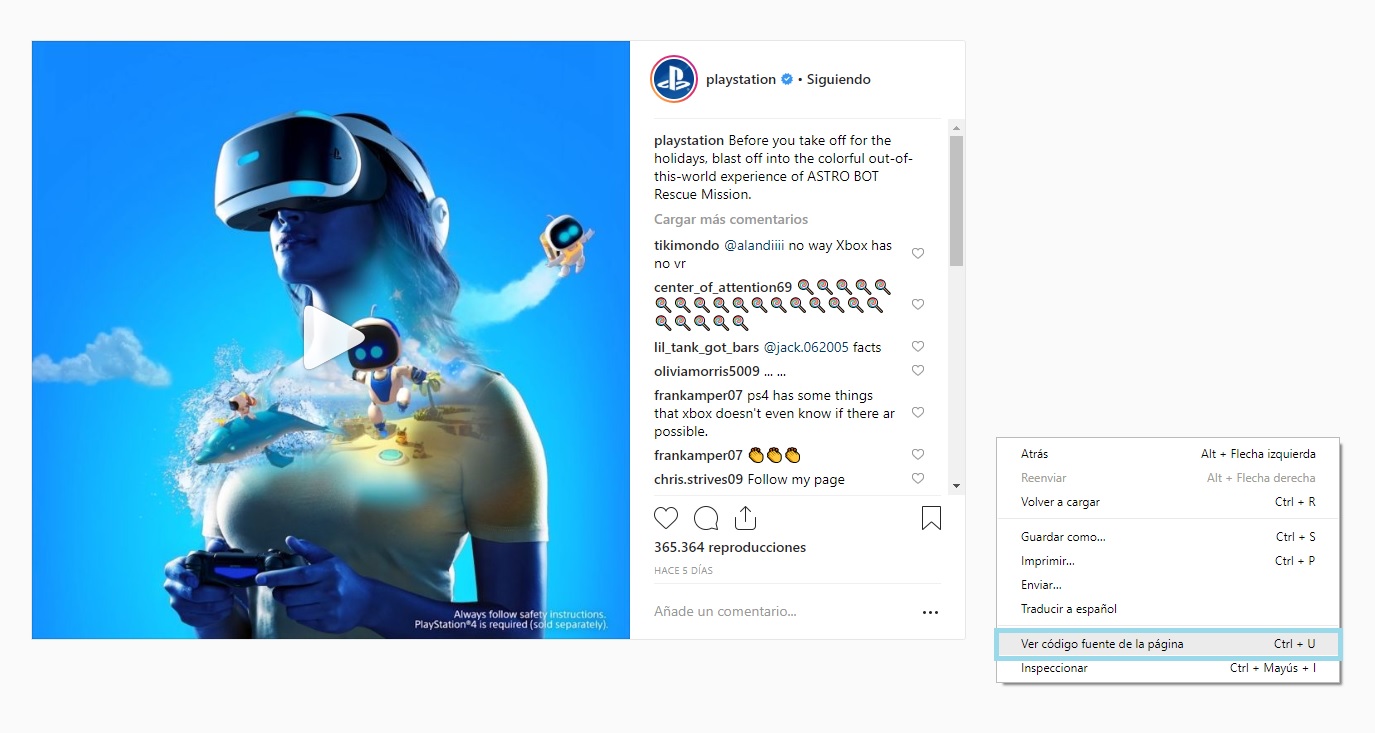Choose Traducir a español entry

pos(1168,609)
